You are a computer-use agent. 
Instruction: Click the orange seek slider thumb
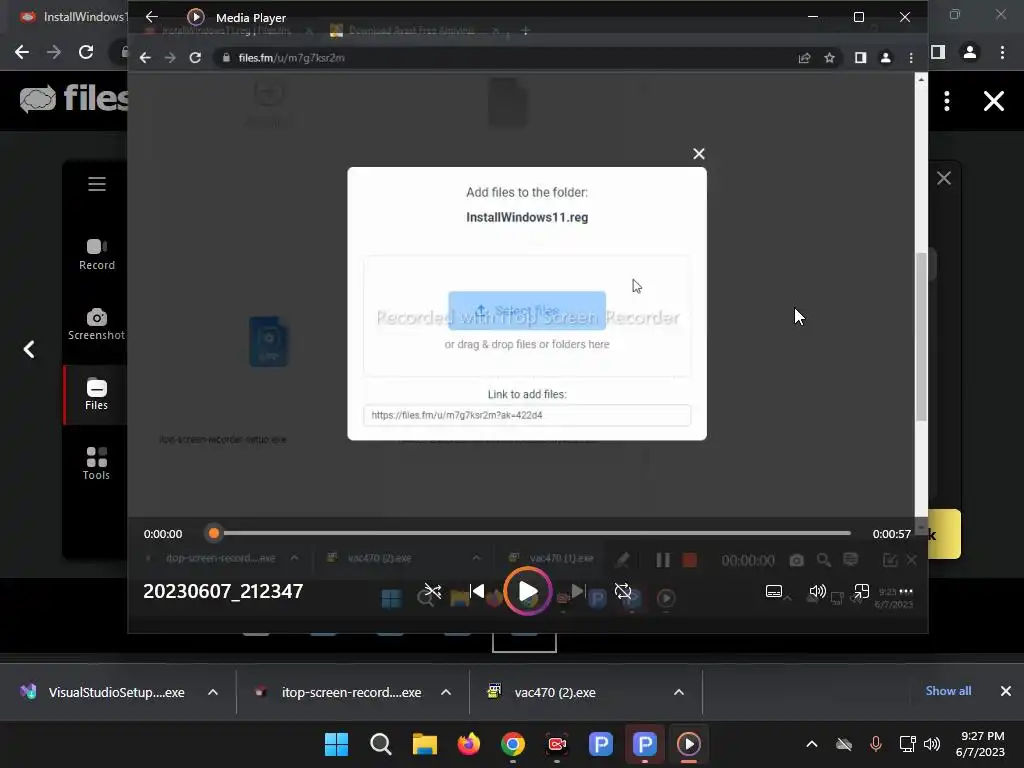tap(214, 534)
